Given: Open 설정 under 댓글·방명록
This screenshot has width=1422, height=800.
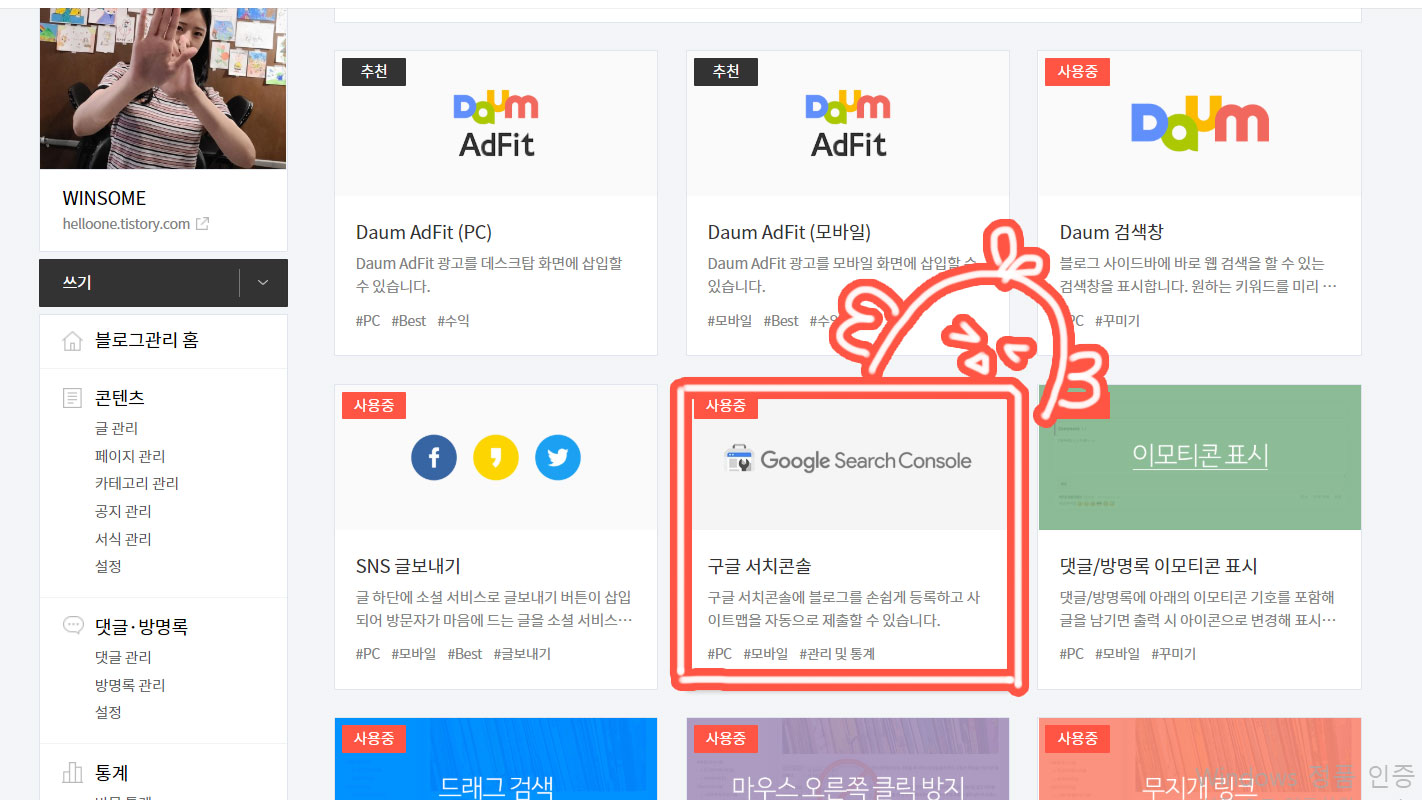Looking at the screenshot, I should click(x=108, y=712).
